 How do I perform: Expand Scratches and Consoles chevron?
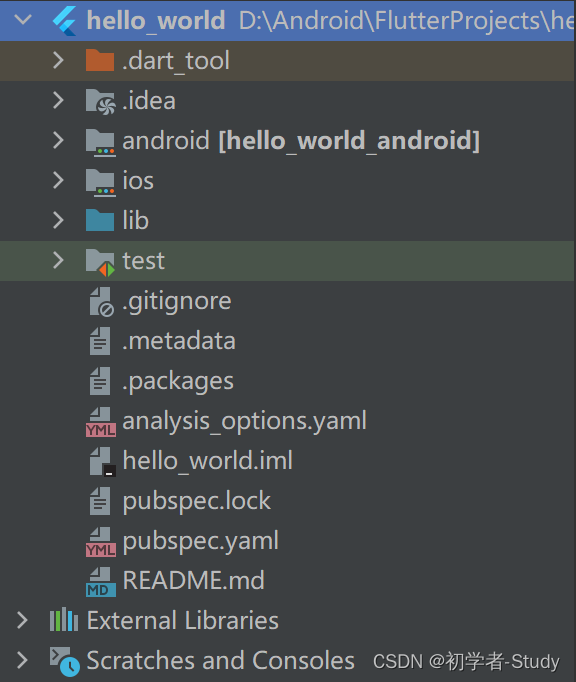(x=22, y=660)
